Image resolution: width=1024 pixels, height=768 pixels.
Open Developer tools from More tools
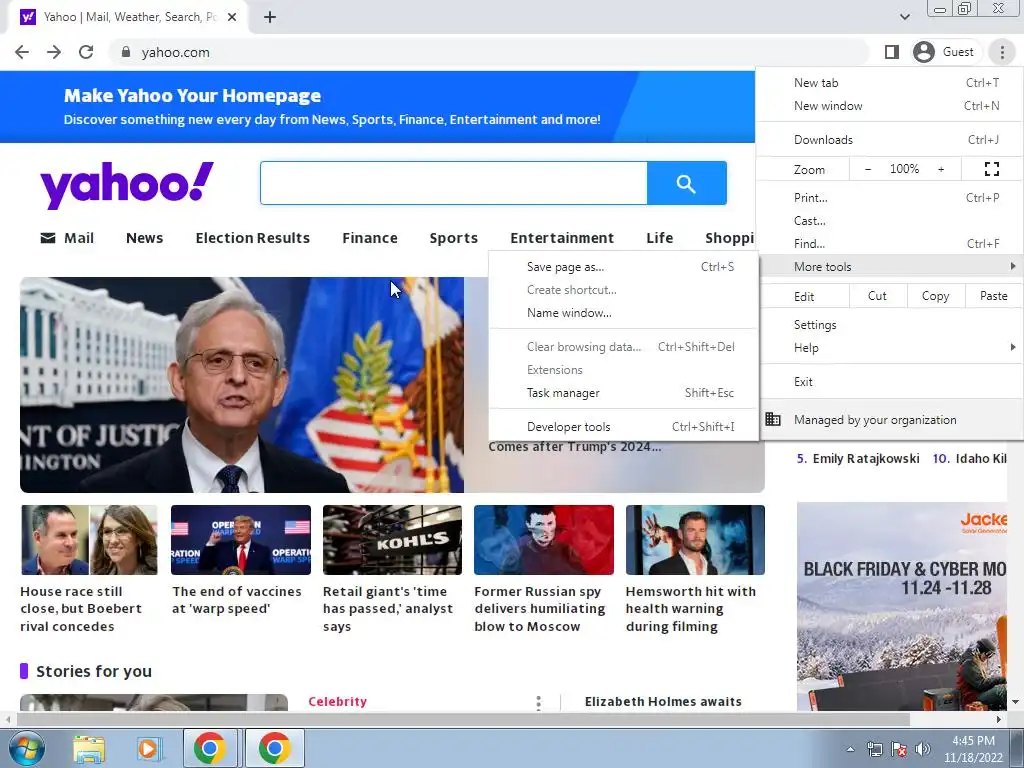(x=624, y=427)
